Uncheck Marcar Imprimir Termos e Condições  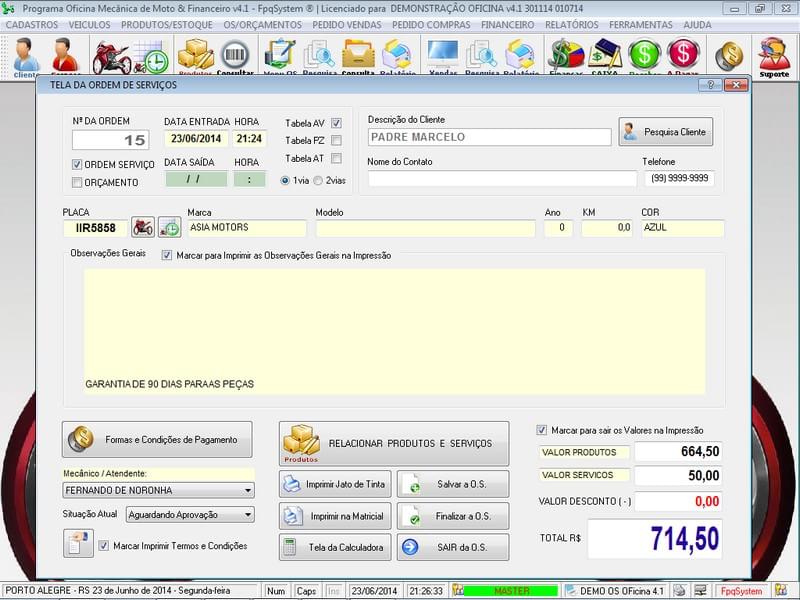pyautogui.click(x=103, y=545)
